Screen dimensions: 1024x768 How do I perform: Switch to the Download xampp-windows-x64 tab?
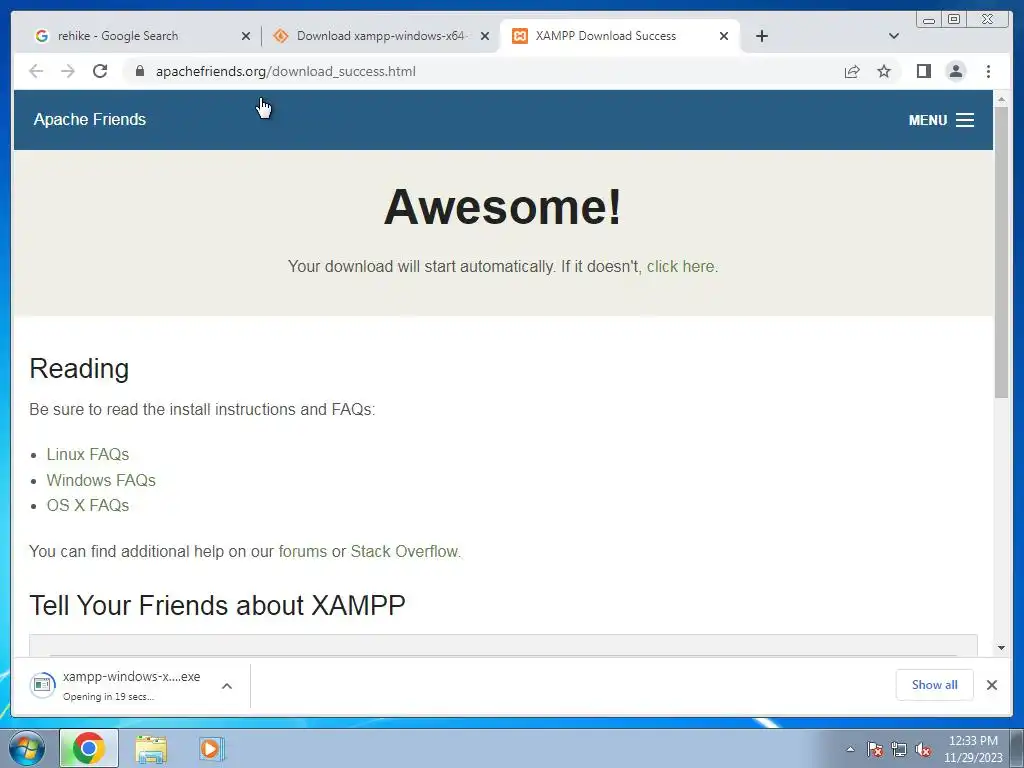pos(381,36)
